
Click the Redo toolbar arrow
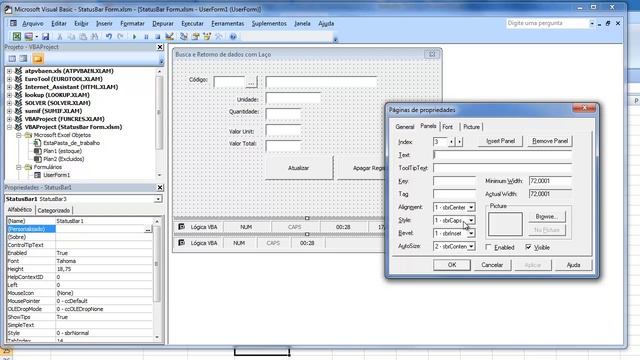coord(120,37)
